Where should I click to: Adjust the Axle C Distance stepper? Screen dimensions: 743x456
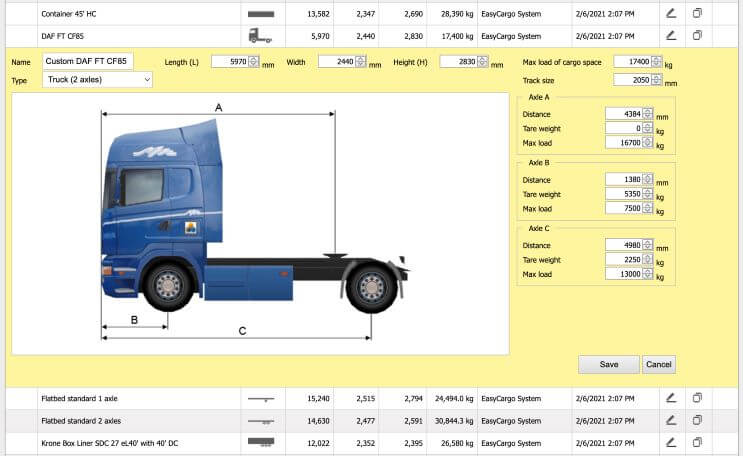click(648, 245)
